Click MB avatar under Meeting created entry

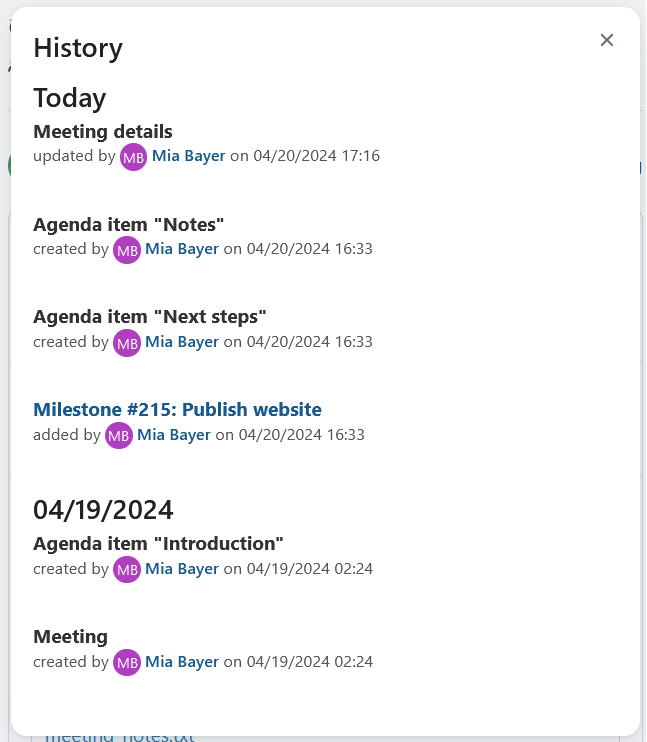point(127,663)
